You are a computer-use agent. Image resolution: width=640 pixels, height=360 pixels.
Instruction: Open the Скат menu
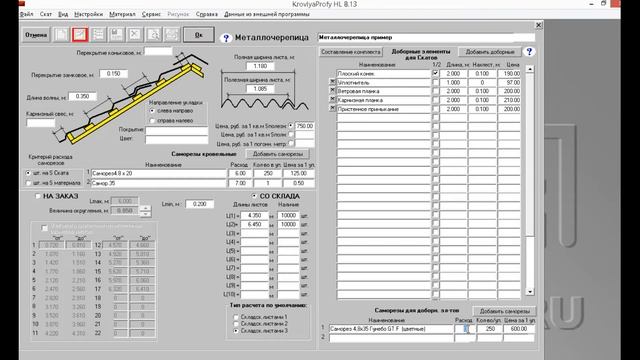pos(46,14)
